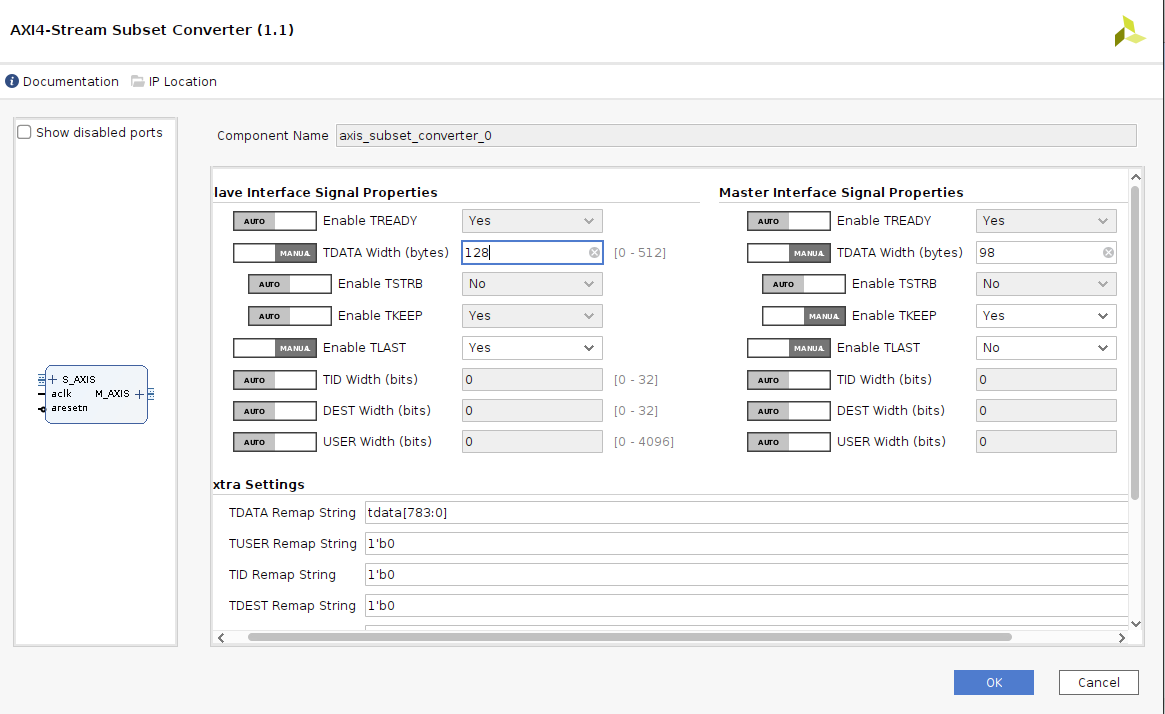Open slave Enable TSTRB dropdown
The width and height of the screenshot is (1165, 714).
click(532, 284)
